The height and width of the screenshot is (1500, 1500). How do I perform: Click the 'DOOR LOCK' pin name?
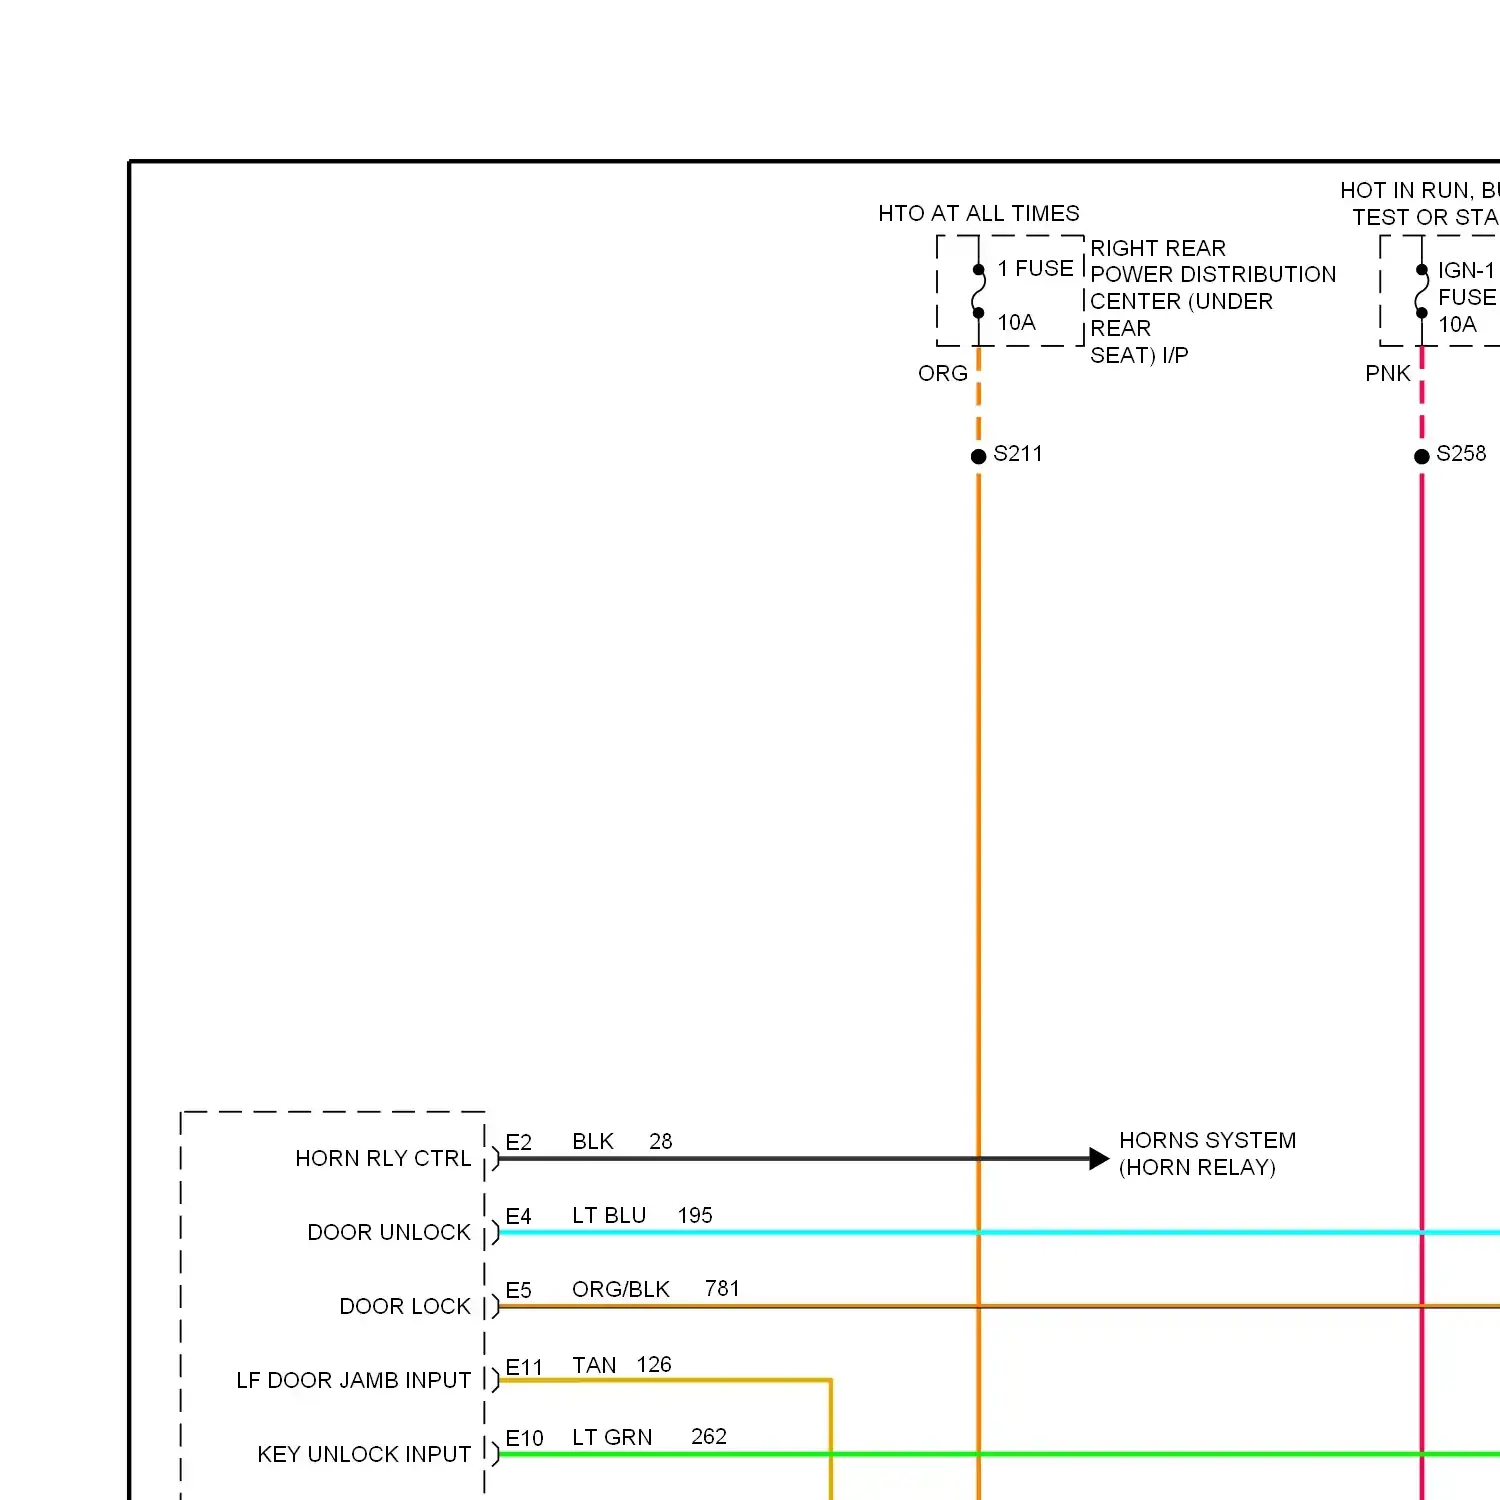pos(405,1306)
